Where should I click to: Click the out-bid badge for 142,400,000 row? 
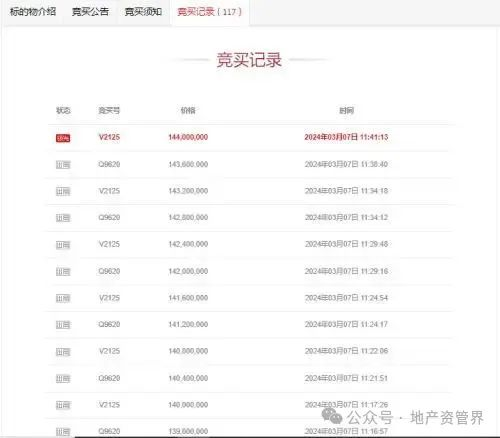click(63, 245)
